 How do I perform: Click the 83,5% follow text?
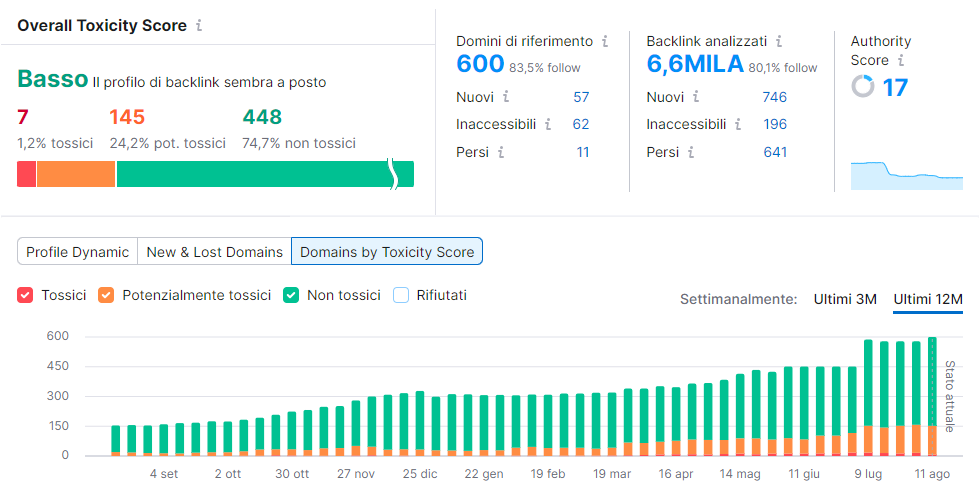point(544,68)
